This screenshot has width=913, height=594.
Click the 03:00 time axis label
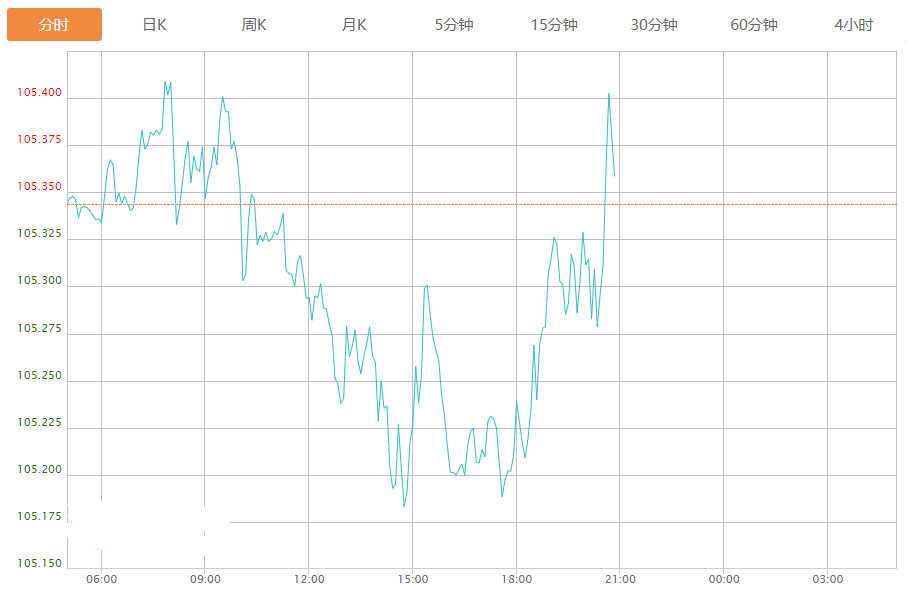tap(828, 579)
